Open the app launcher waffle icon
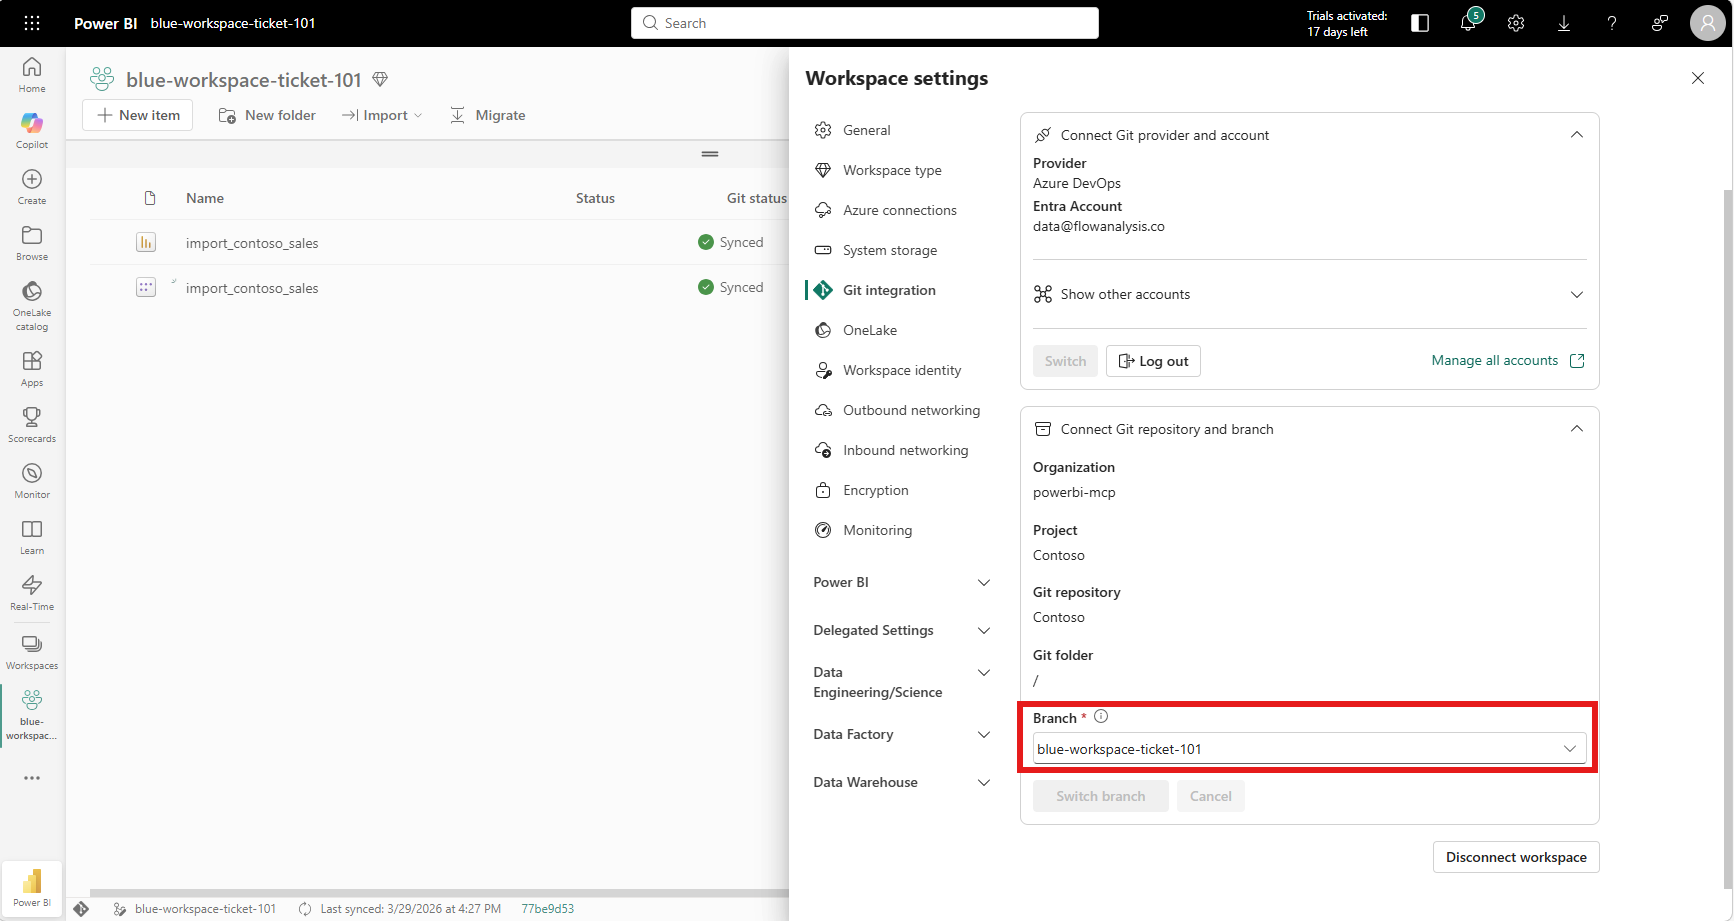 [32, 23]
